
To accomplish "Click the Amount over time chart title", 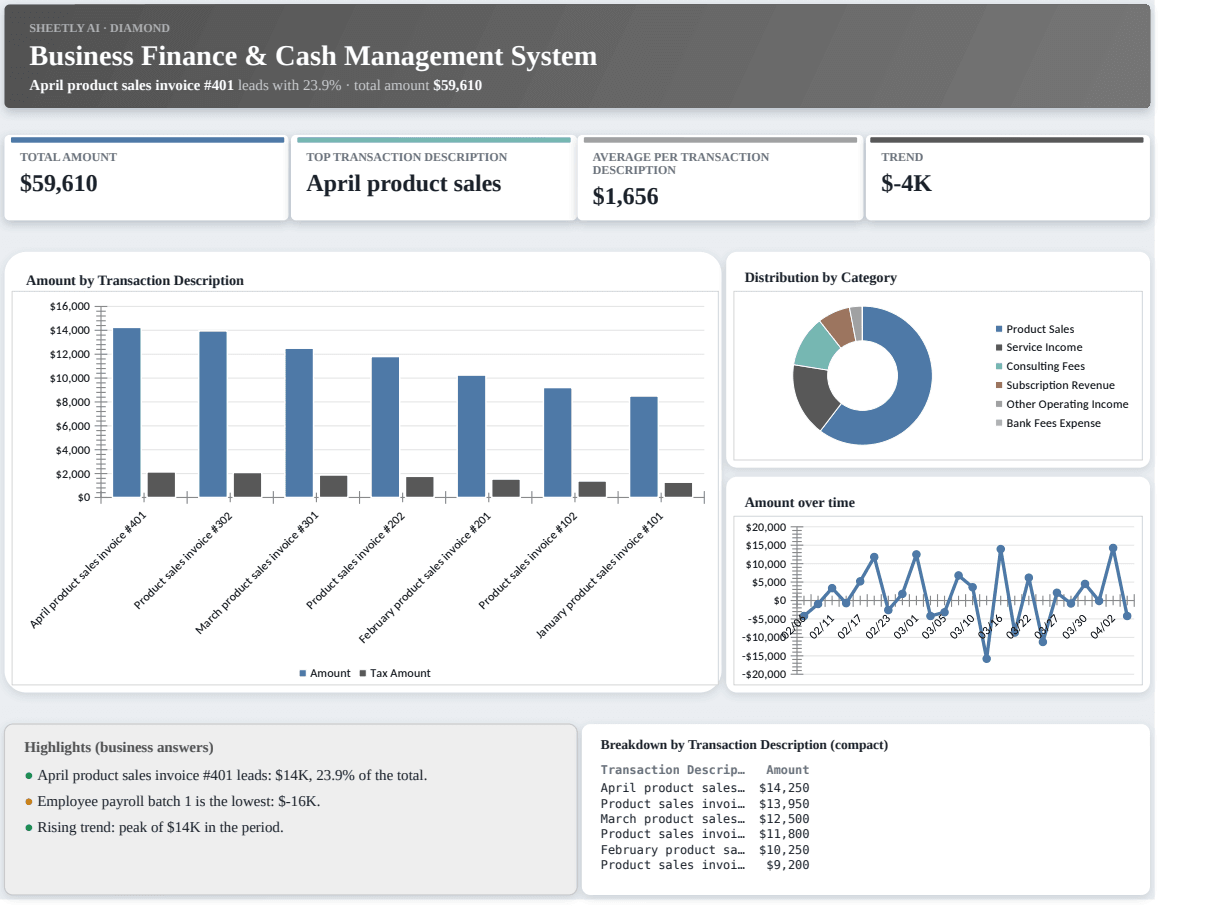I will pyautogui.click(x=800, y=503).
